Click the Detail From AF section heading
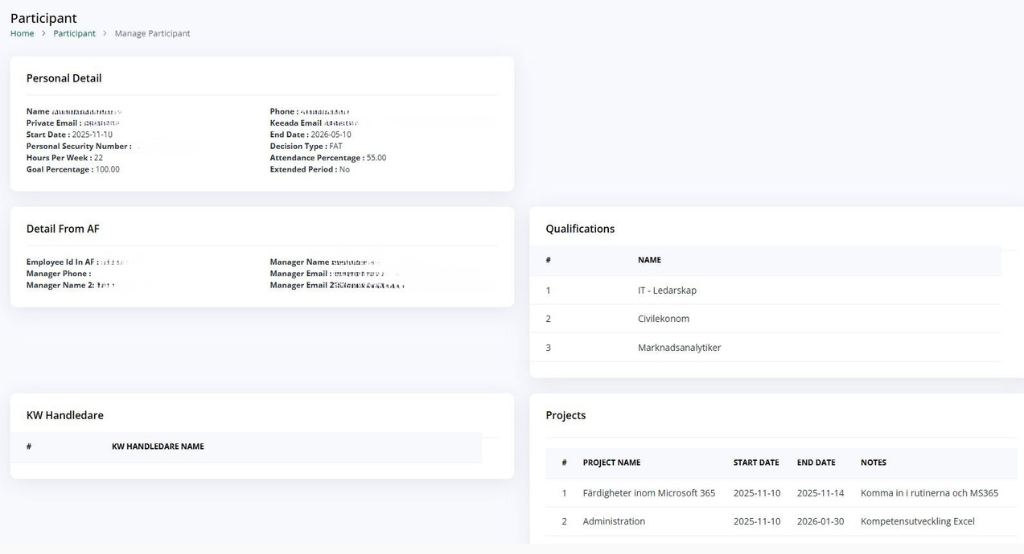Viewport: 1024px width, 554px height. [x=63, y=229]
